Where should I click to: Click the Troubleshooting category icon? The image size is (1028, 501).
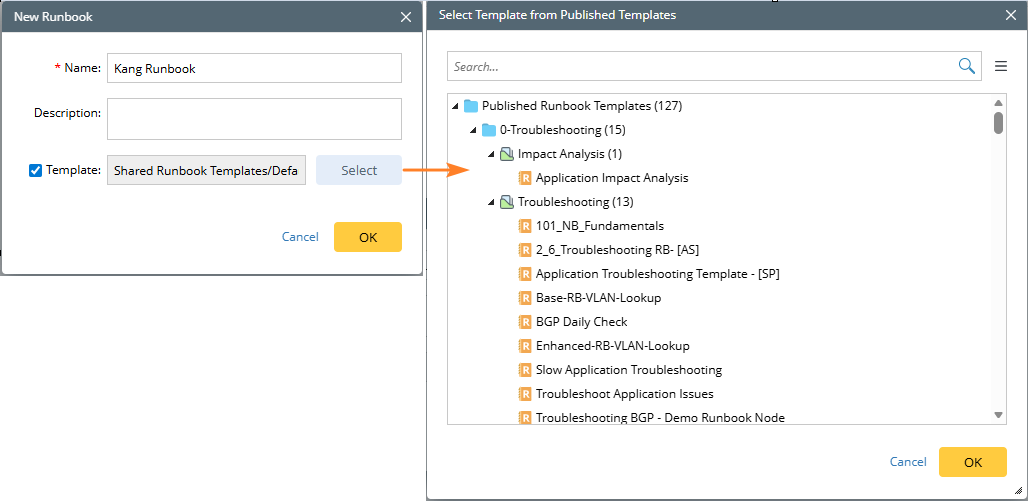507,202
